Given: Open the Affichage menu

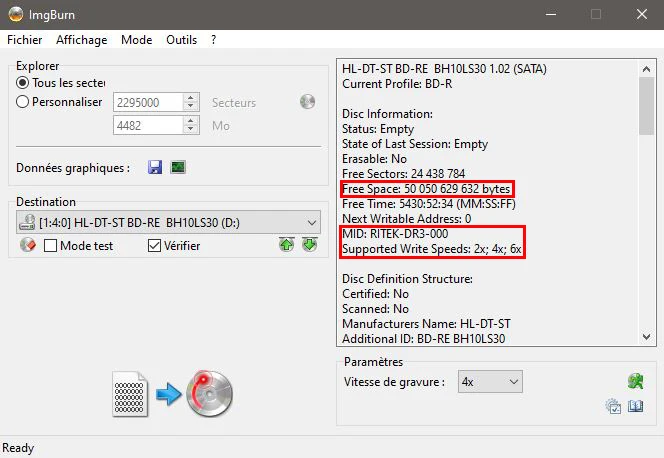Looking at the screenshot, I should 81,40.
